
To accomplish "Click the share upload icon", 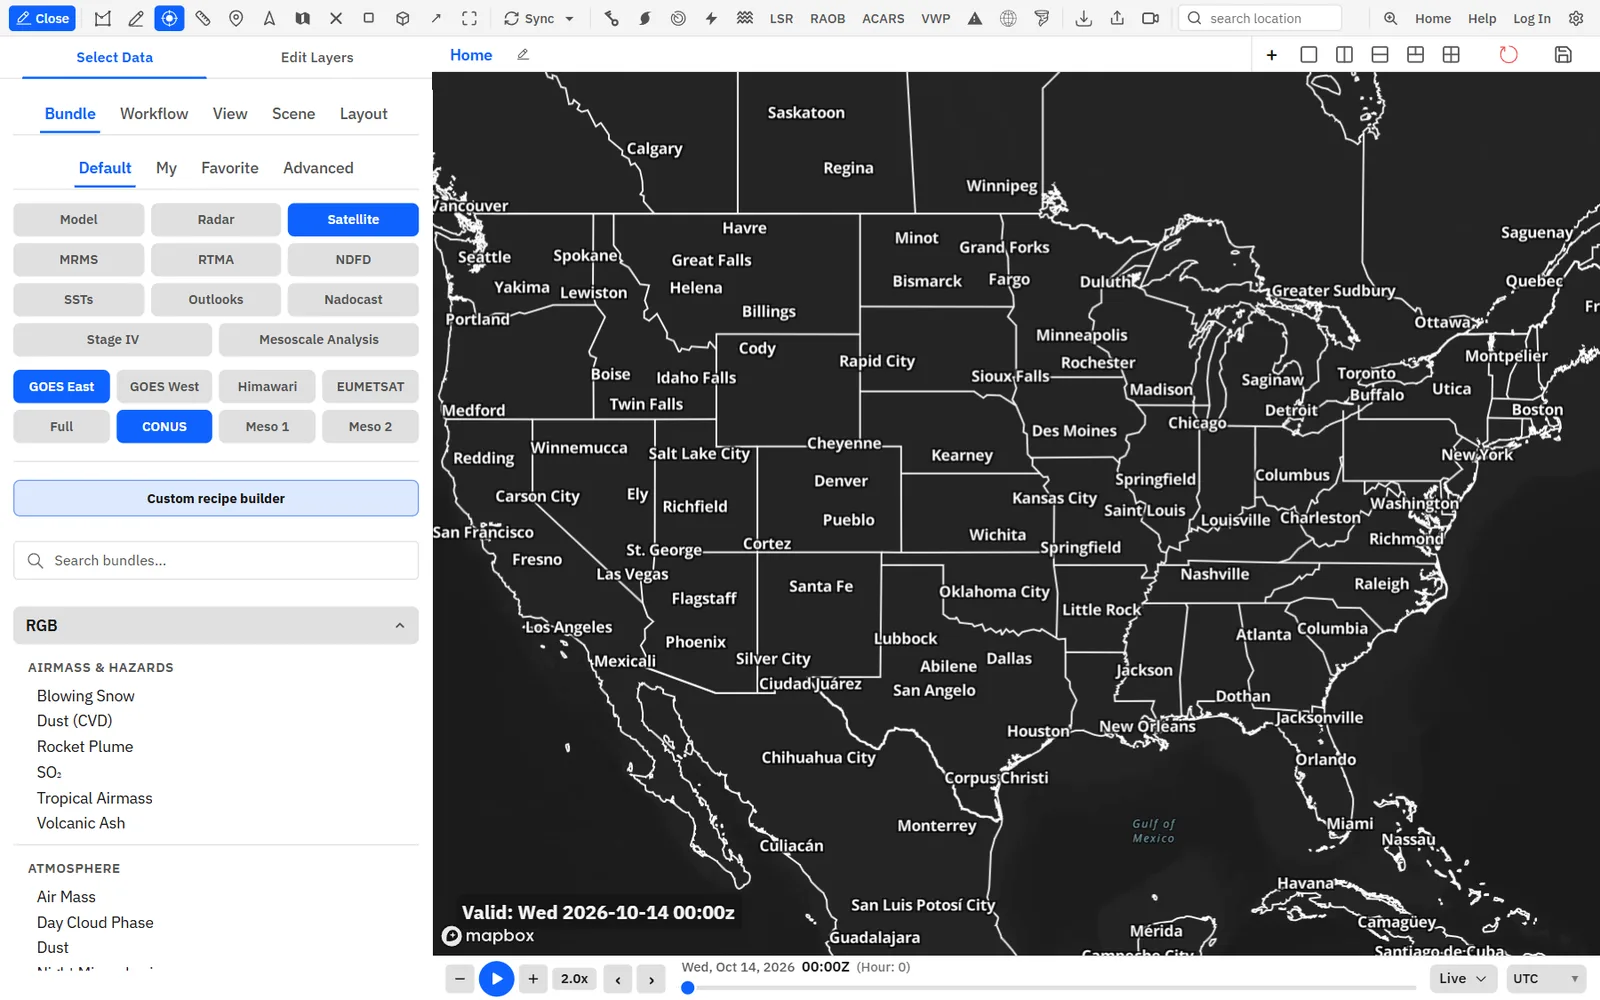I will pyautogui.click(x=1117, y=18).
